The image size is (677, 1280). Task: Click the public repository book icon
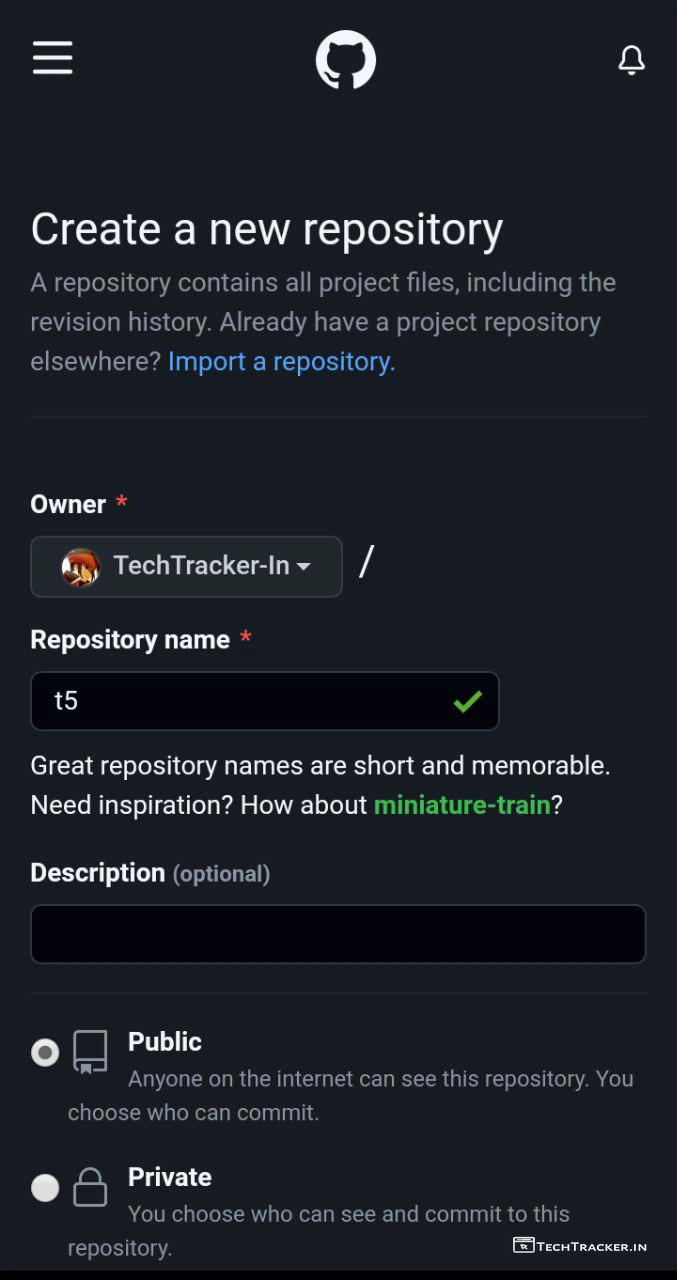point(90,1053)
